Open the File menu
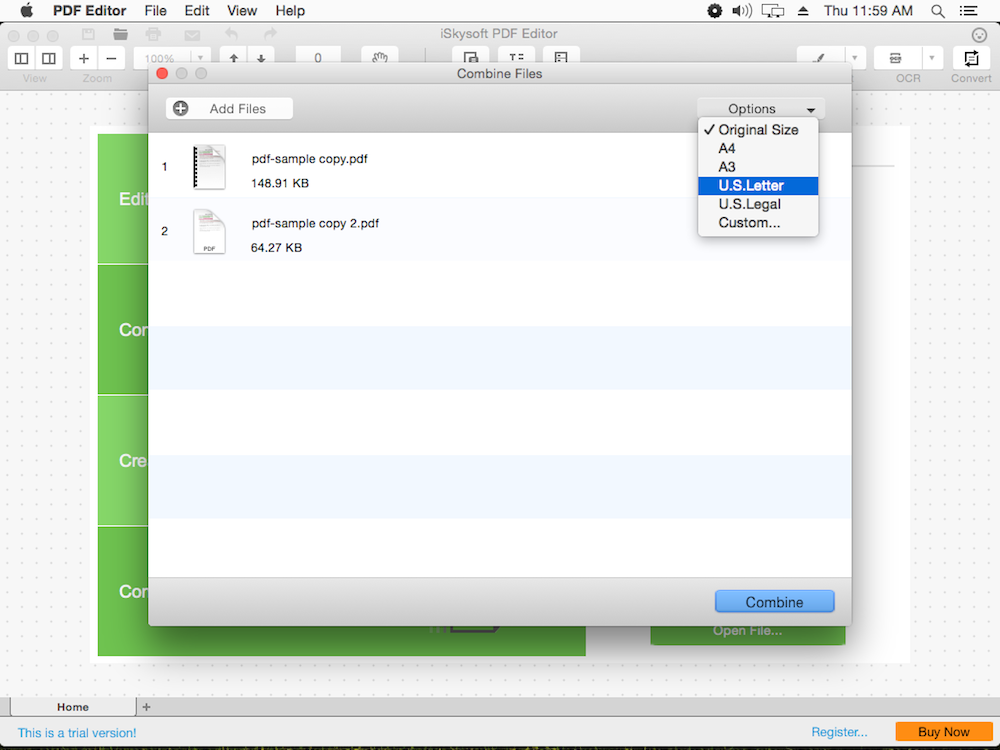The width and height of the screenshot is (1000, 750). pos(156,11)
